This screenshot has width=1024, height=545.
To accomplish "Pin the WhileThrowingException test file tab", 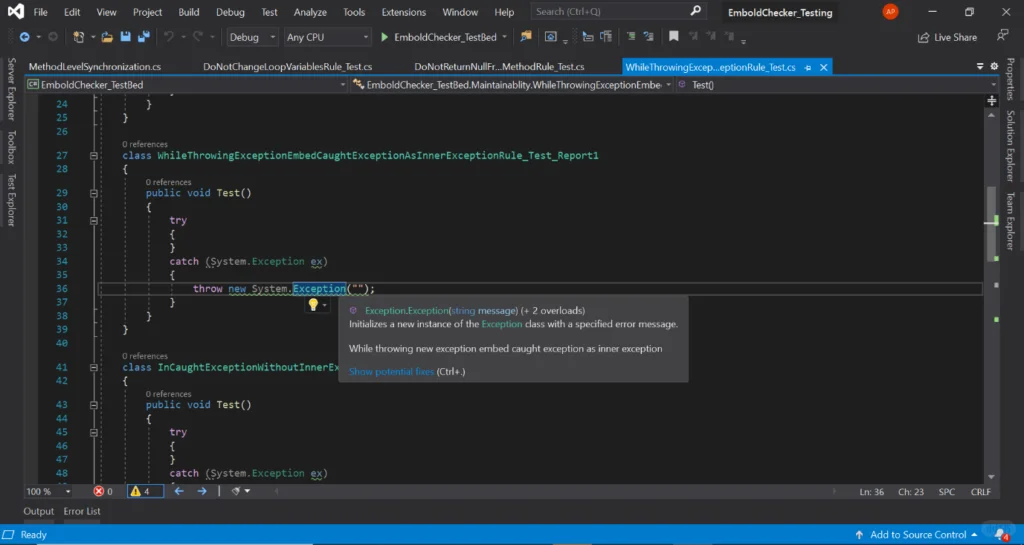I will (808, 67).
